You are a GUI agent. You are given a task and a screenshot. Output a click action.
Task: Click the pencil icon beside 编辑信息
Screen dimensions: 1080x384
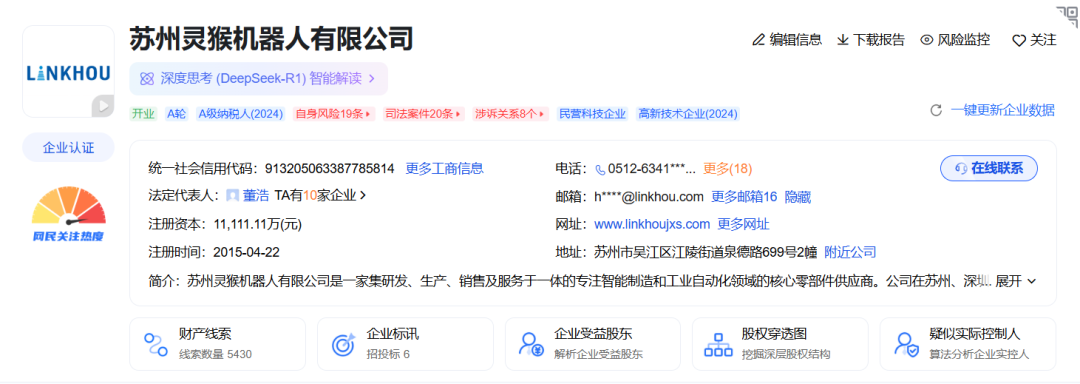click(x=758, y=40)
